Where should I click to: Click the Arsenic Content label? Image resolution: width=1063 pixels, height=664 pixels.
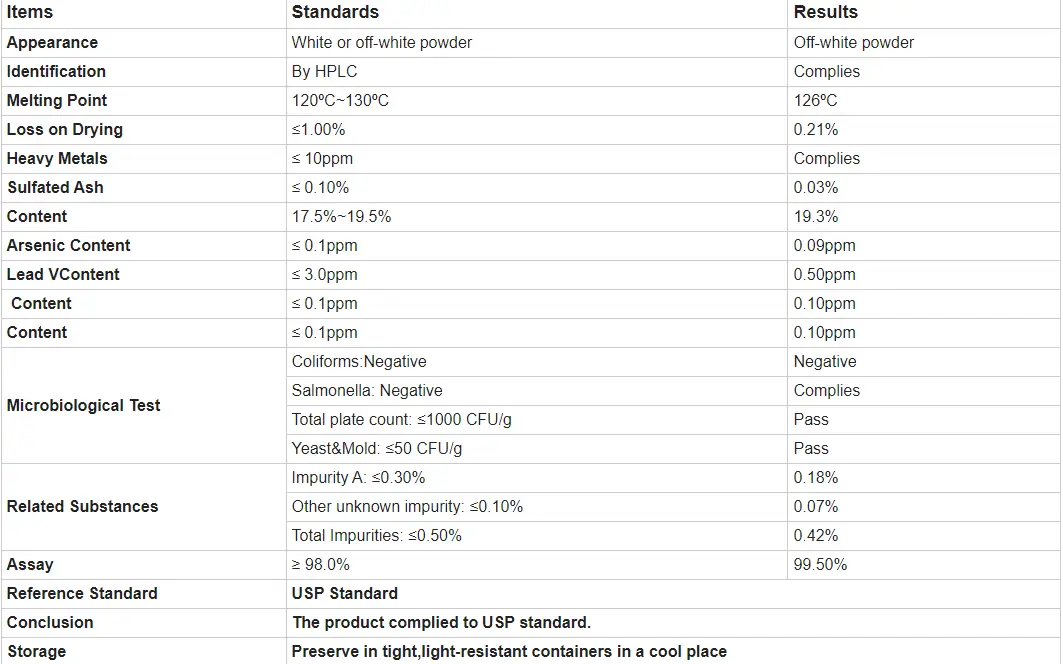[x=69, y=246]
